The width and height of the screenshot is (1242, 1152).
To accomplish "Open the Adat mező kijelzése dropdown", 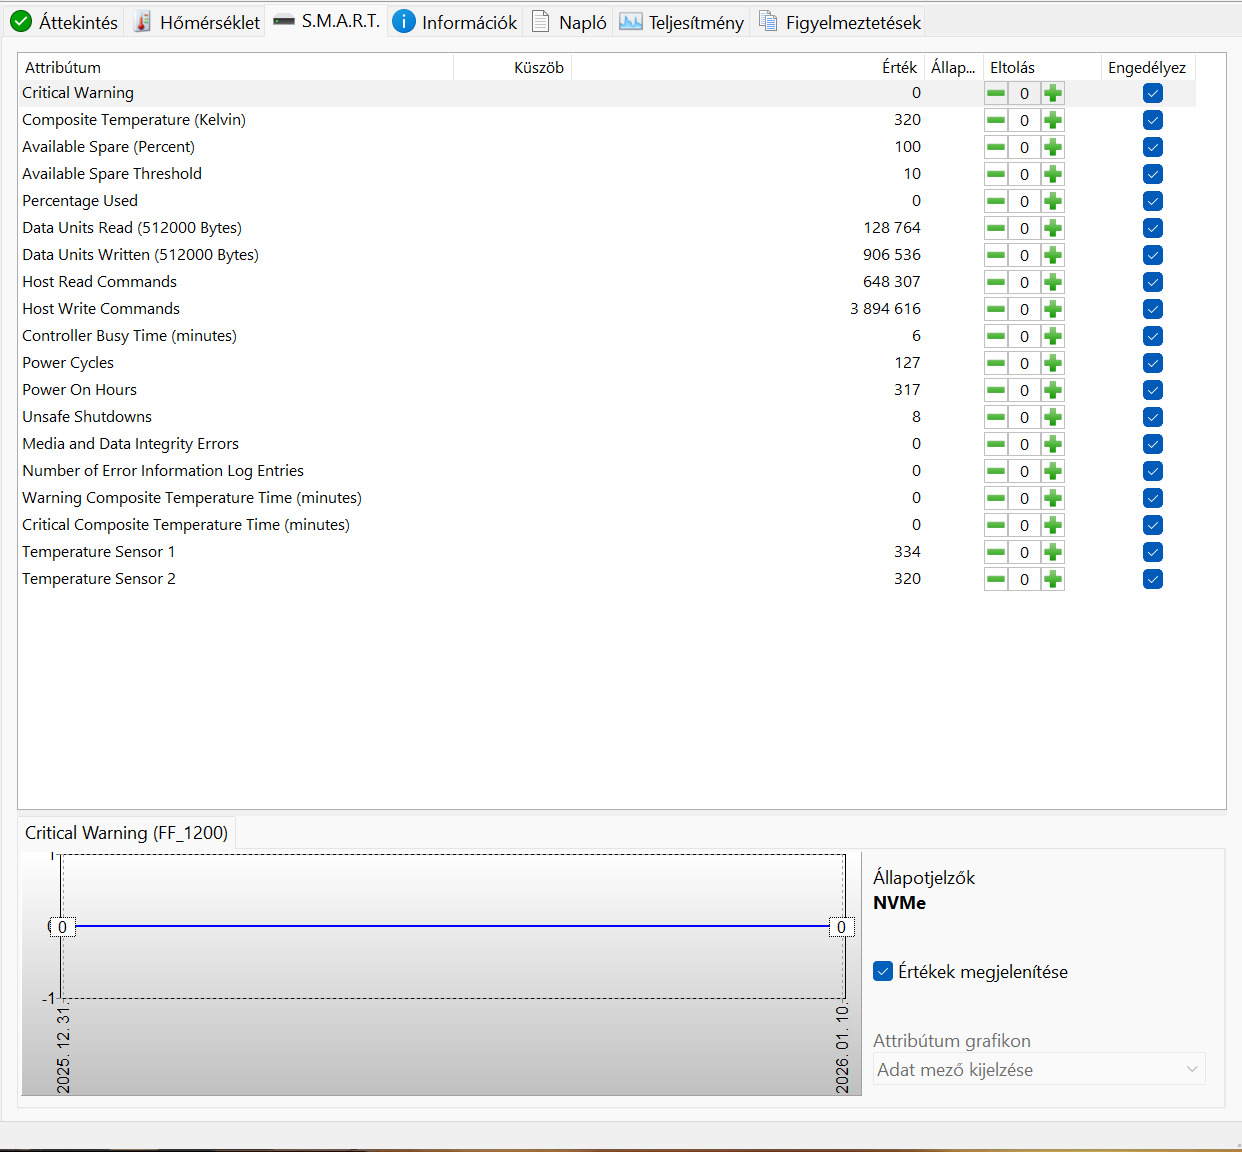I will (x=1039, y=1069).
